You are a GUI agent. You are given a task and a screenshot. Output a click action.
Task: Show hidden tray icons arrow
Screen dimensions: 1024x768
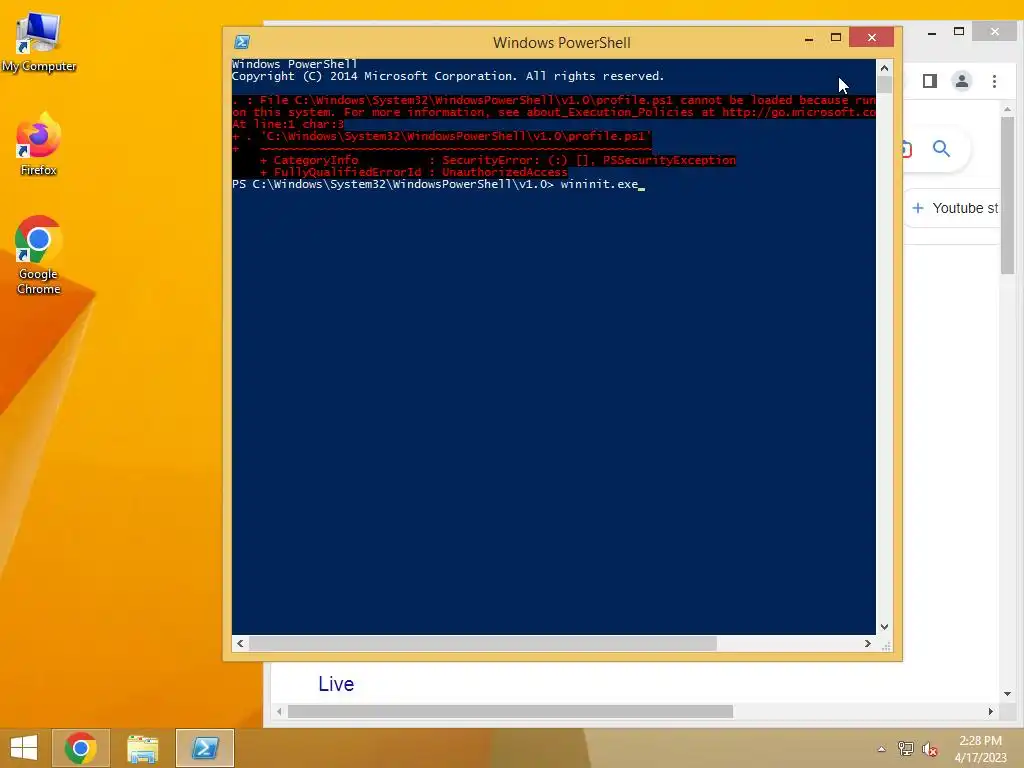tap(882, 749)
